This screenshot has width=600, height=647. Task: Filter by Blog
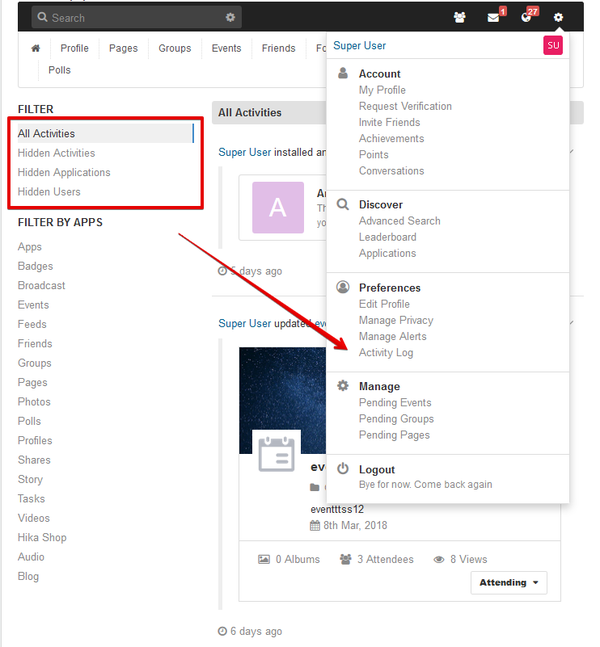(28, 576)
